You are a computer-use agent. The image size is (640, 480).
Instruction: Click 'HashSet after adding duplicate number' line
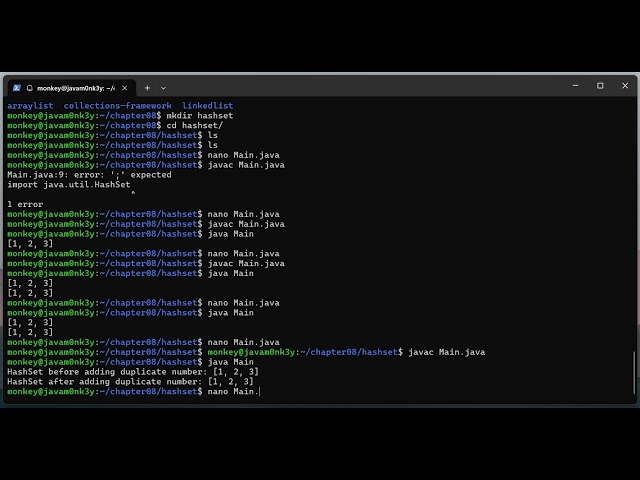tap(130, 382)
